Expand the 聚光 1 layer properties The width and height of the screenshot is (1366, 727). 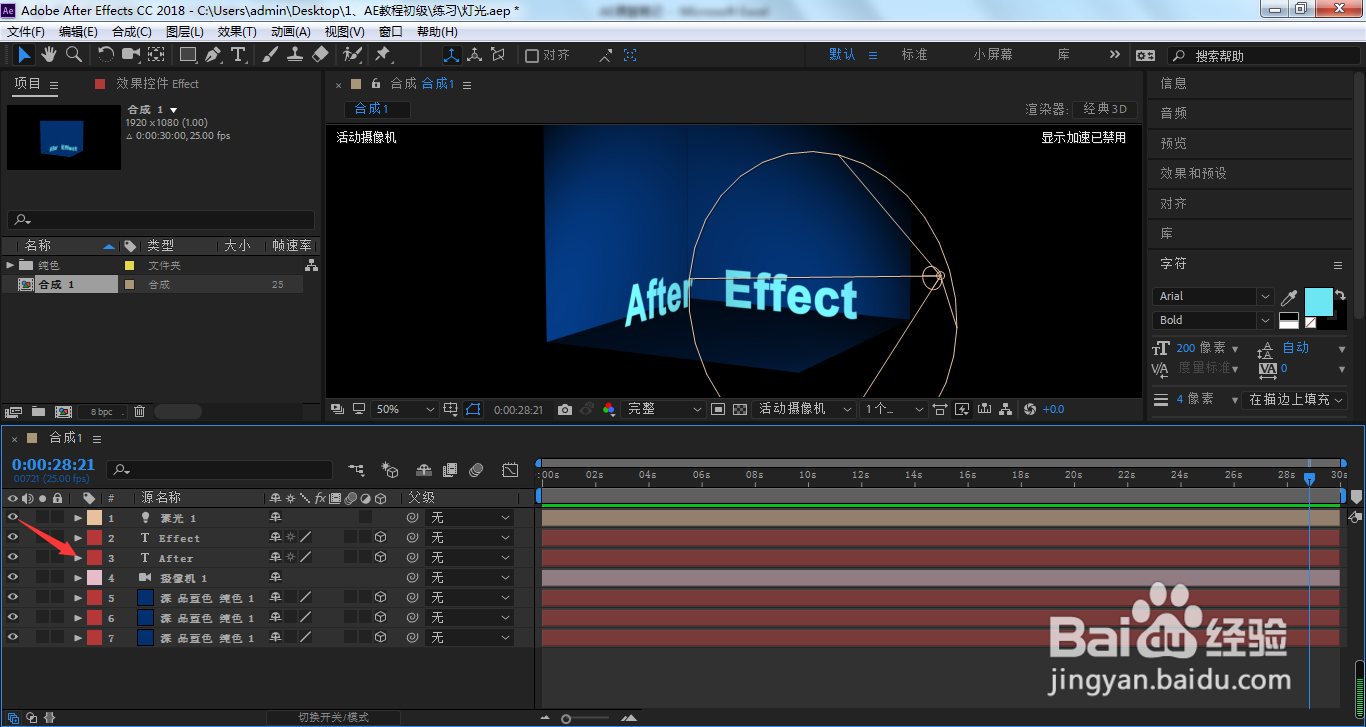78,518
